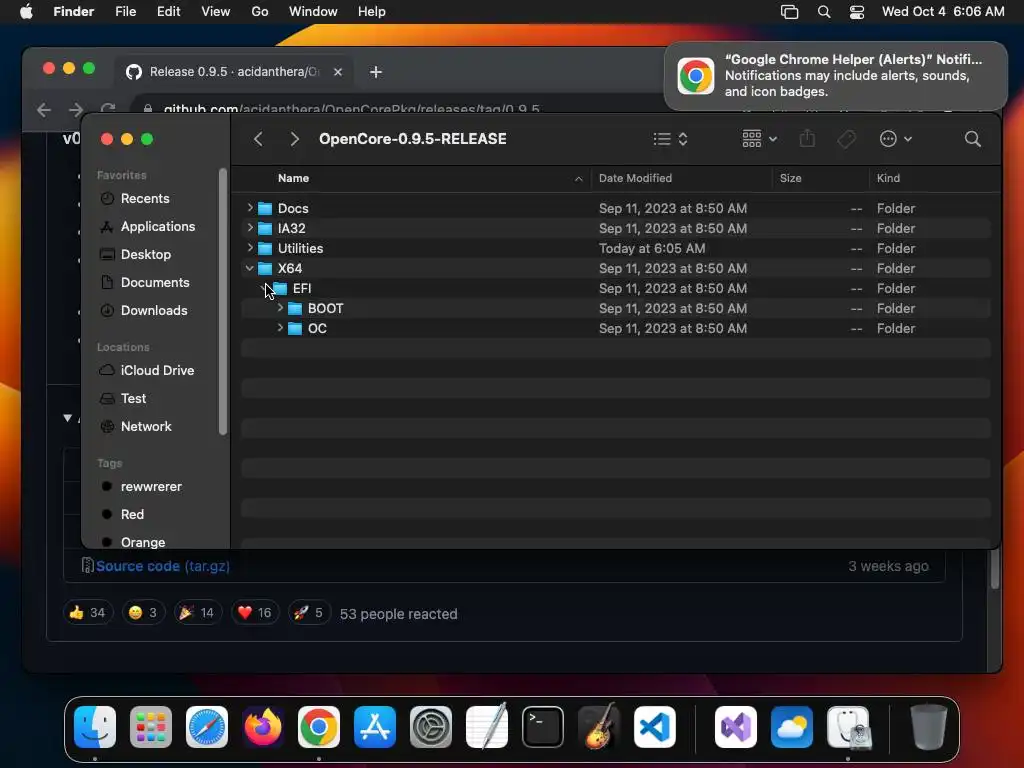Open Visual Studio Code from the Dock
Screen dimensions: 1024x768
pyautogui.click(x=655, y=727)
